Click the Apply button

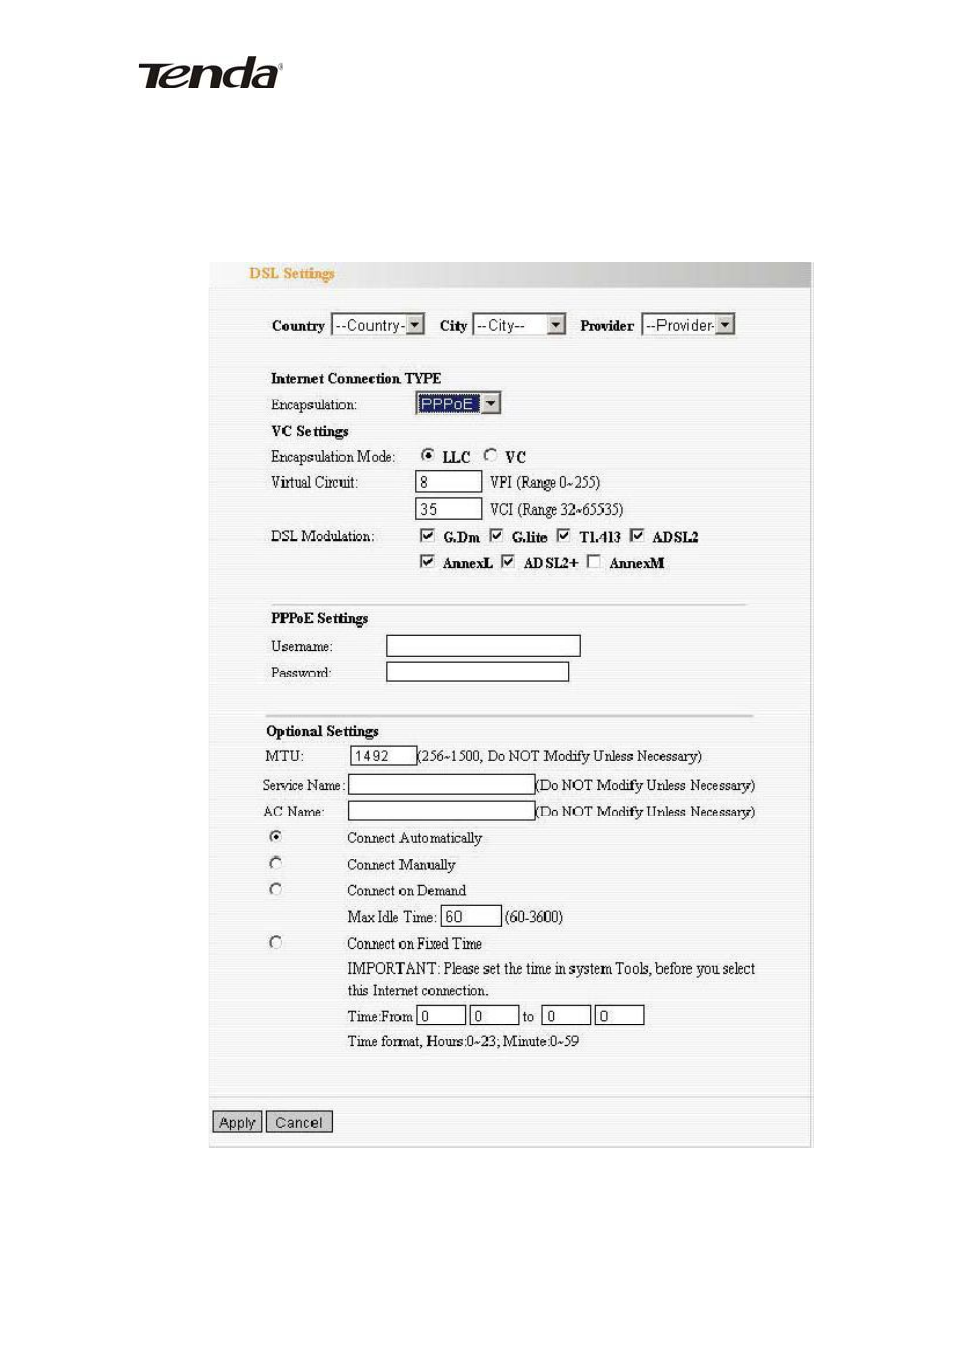237,1122
